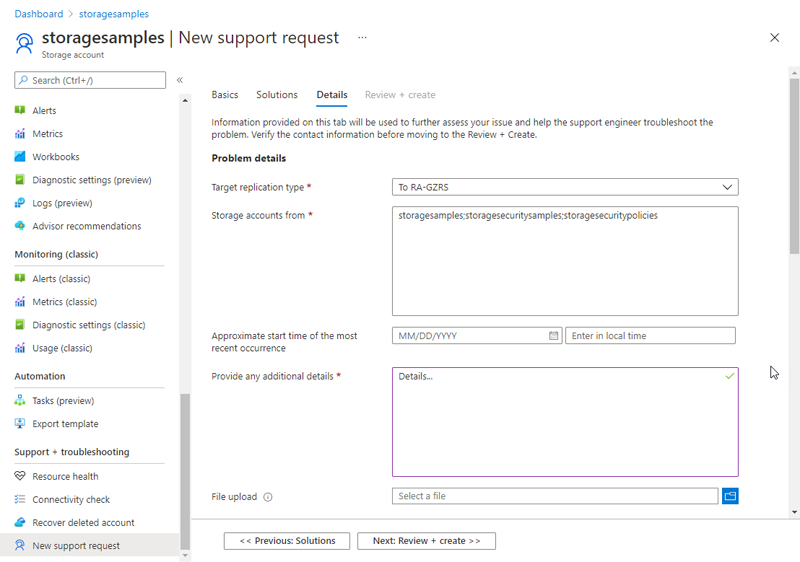Viewport: 800px width, 562px height.
Task: Click Connectivity check list icon
Action: coord(20,499)
